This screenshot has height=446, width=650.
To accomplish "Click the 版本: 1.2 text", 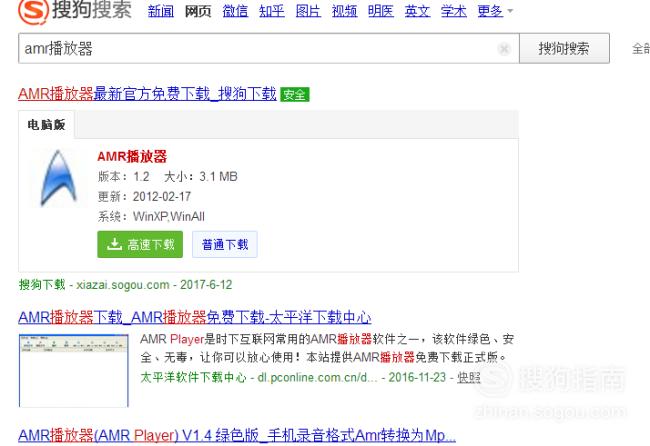I will pyautogui.click(x=124, y=177).
